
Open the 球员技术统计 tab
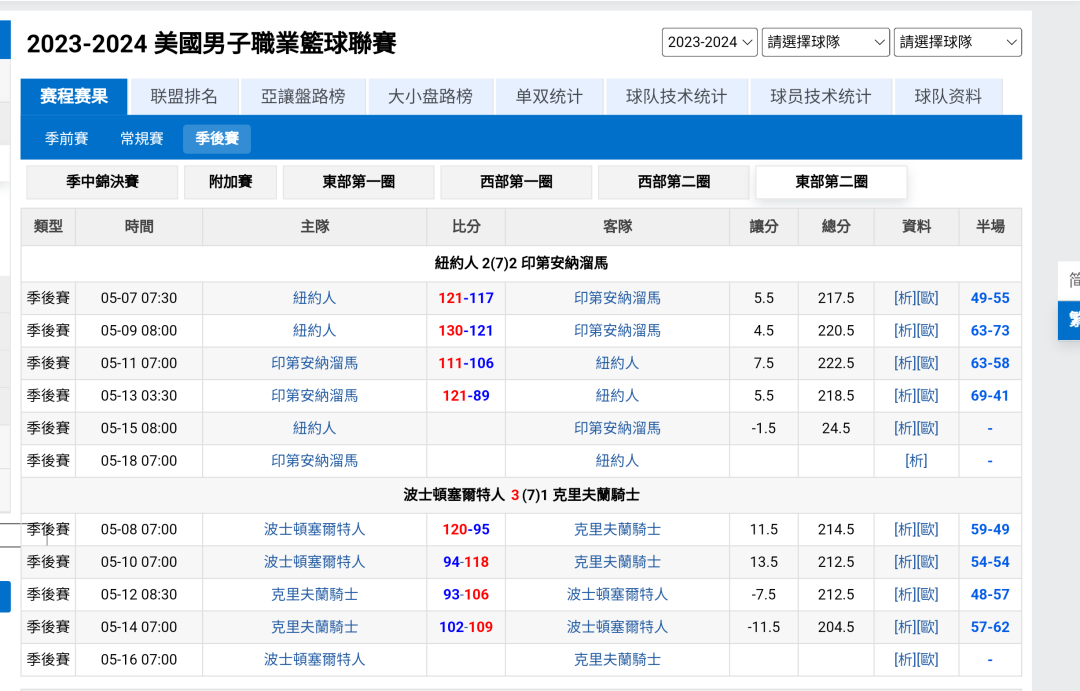(x=820, y=96)
